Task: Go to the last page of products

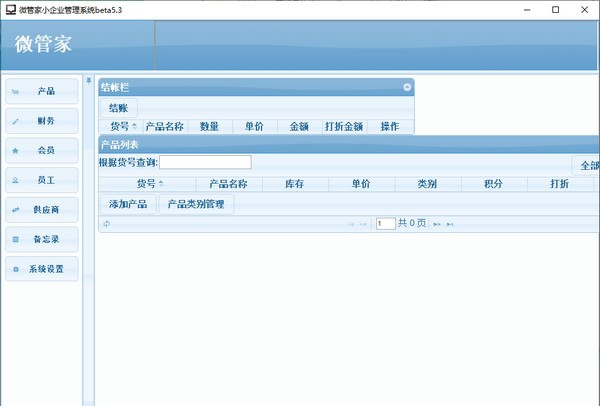Action: [x=450, y=224]
